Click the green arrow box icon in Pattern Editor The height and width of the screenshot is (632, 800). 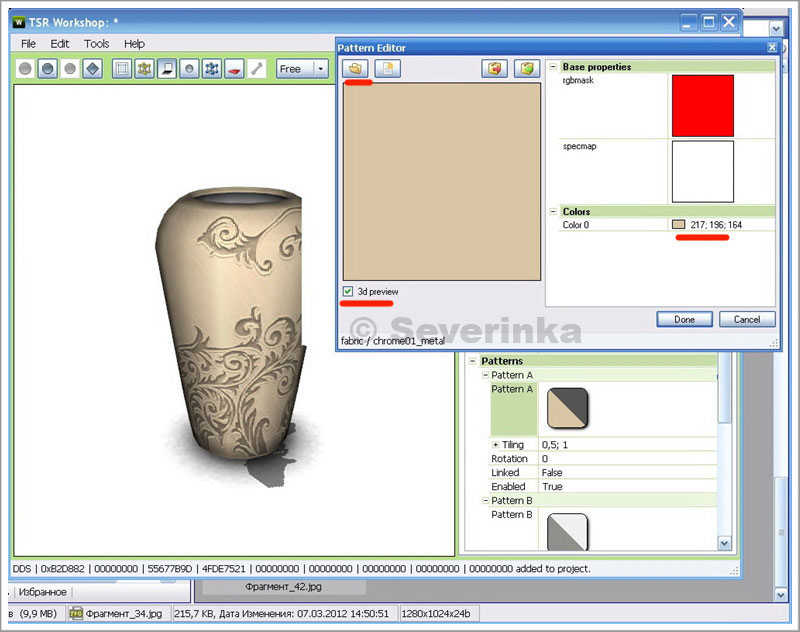526,69
